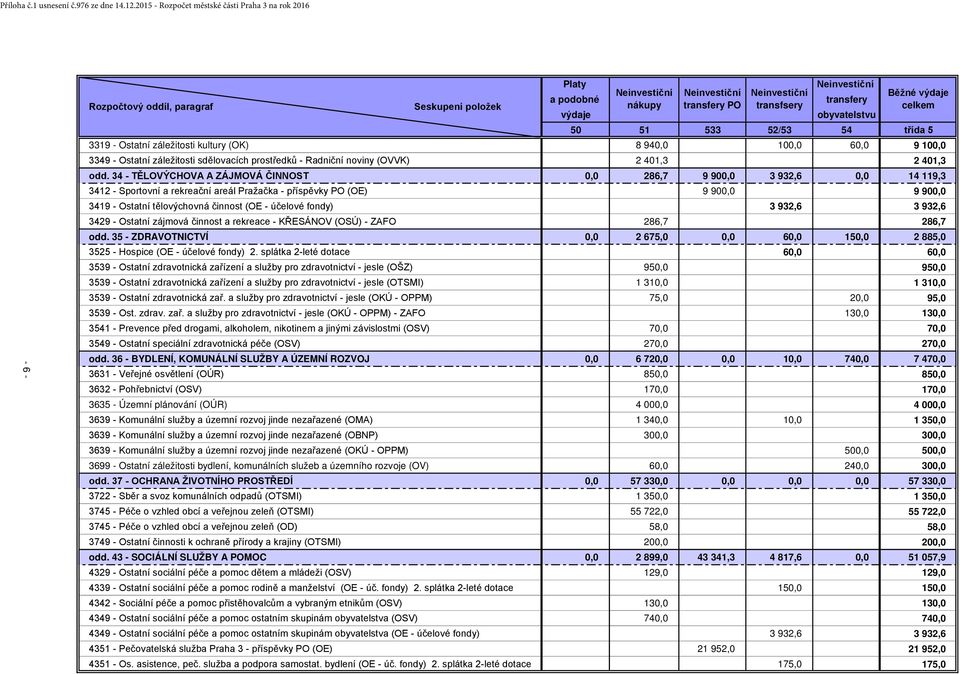Click the value '2 675,0' in odd. 35
The width and height of the screenshot is (960, 674).
click(652, 237)
